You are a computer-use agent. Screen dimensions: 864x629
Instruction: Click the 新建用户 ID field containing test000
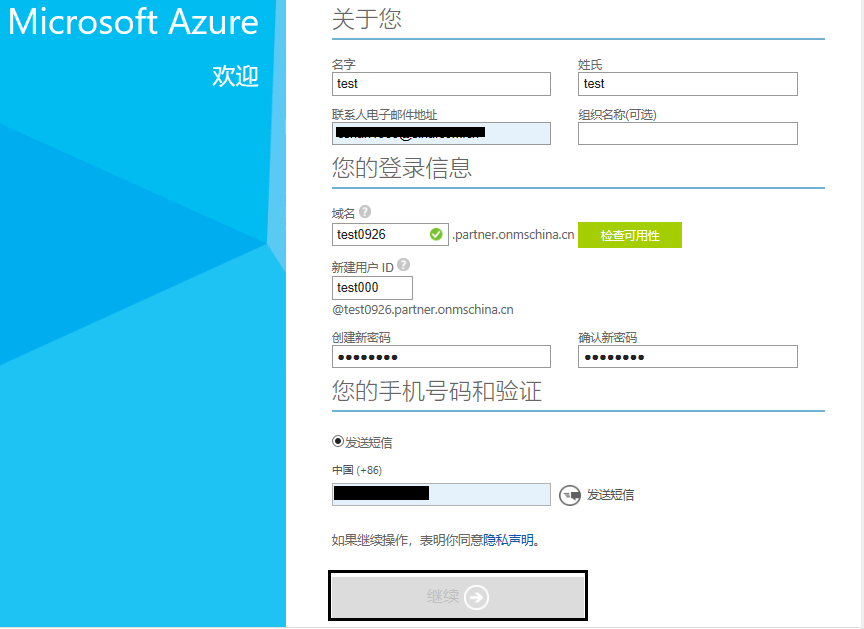[372, 288]
